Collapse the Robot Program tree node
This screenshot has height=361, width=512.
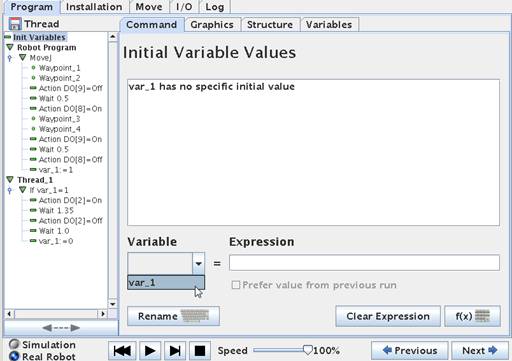[10, 47]
